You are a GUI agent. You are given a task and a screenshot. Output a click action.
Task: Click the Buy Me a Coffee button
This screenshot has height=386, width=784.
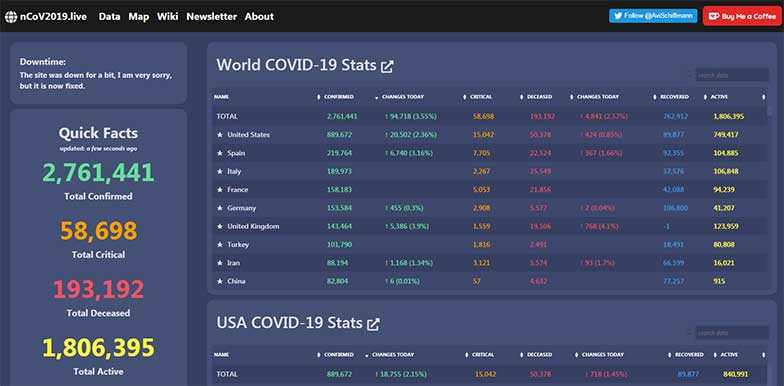[x=743, y=16]
